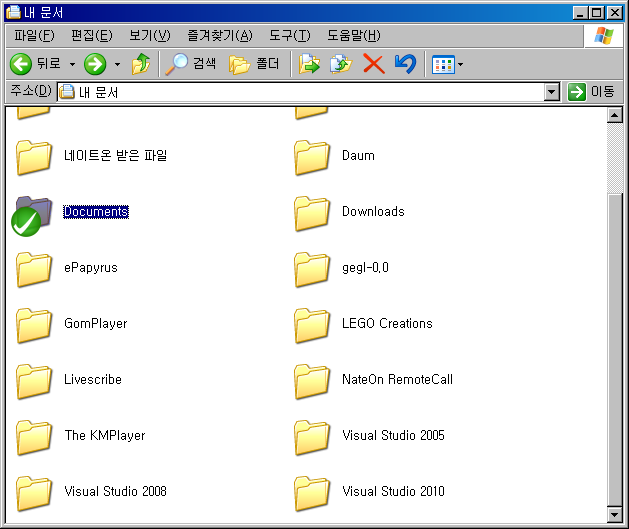The width and height of the screenshot is (629, 529).
Task: Select the gegl-0.0 folder icon
Action: pyautogui.click(x=312, y=269)
